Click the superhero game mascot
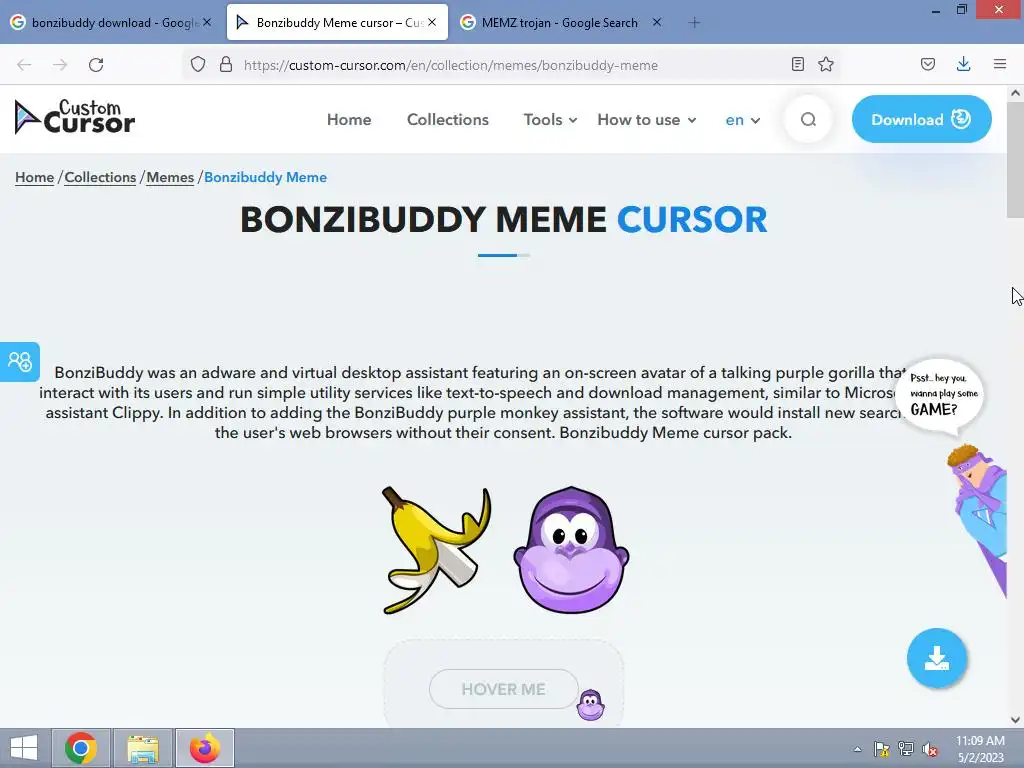The height and width of the screenshot is (768, 1024). click(978, 519)
